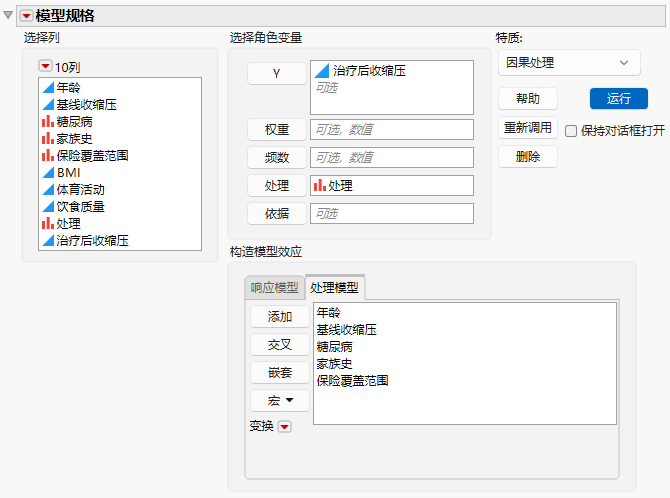Select 治疗后收缩压 in the Y role box

(x=369, y=71)
